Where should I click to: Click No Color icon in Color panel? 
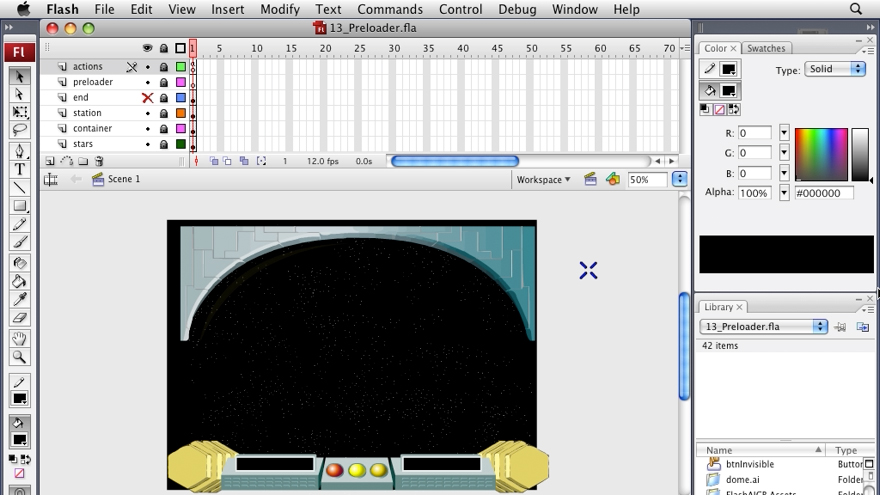click(719, 109)
